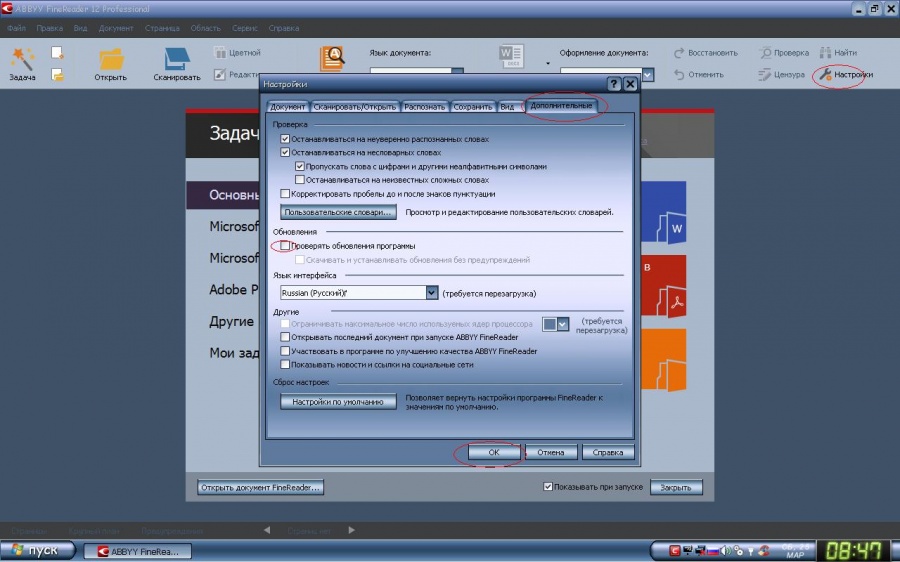Click the Закрыть button in task window
Screen dimensions: 900x562
pos(676,487)
